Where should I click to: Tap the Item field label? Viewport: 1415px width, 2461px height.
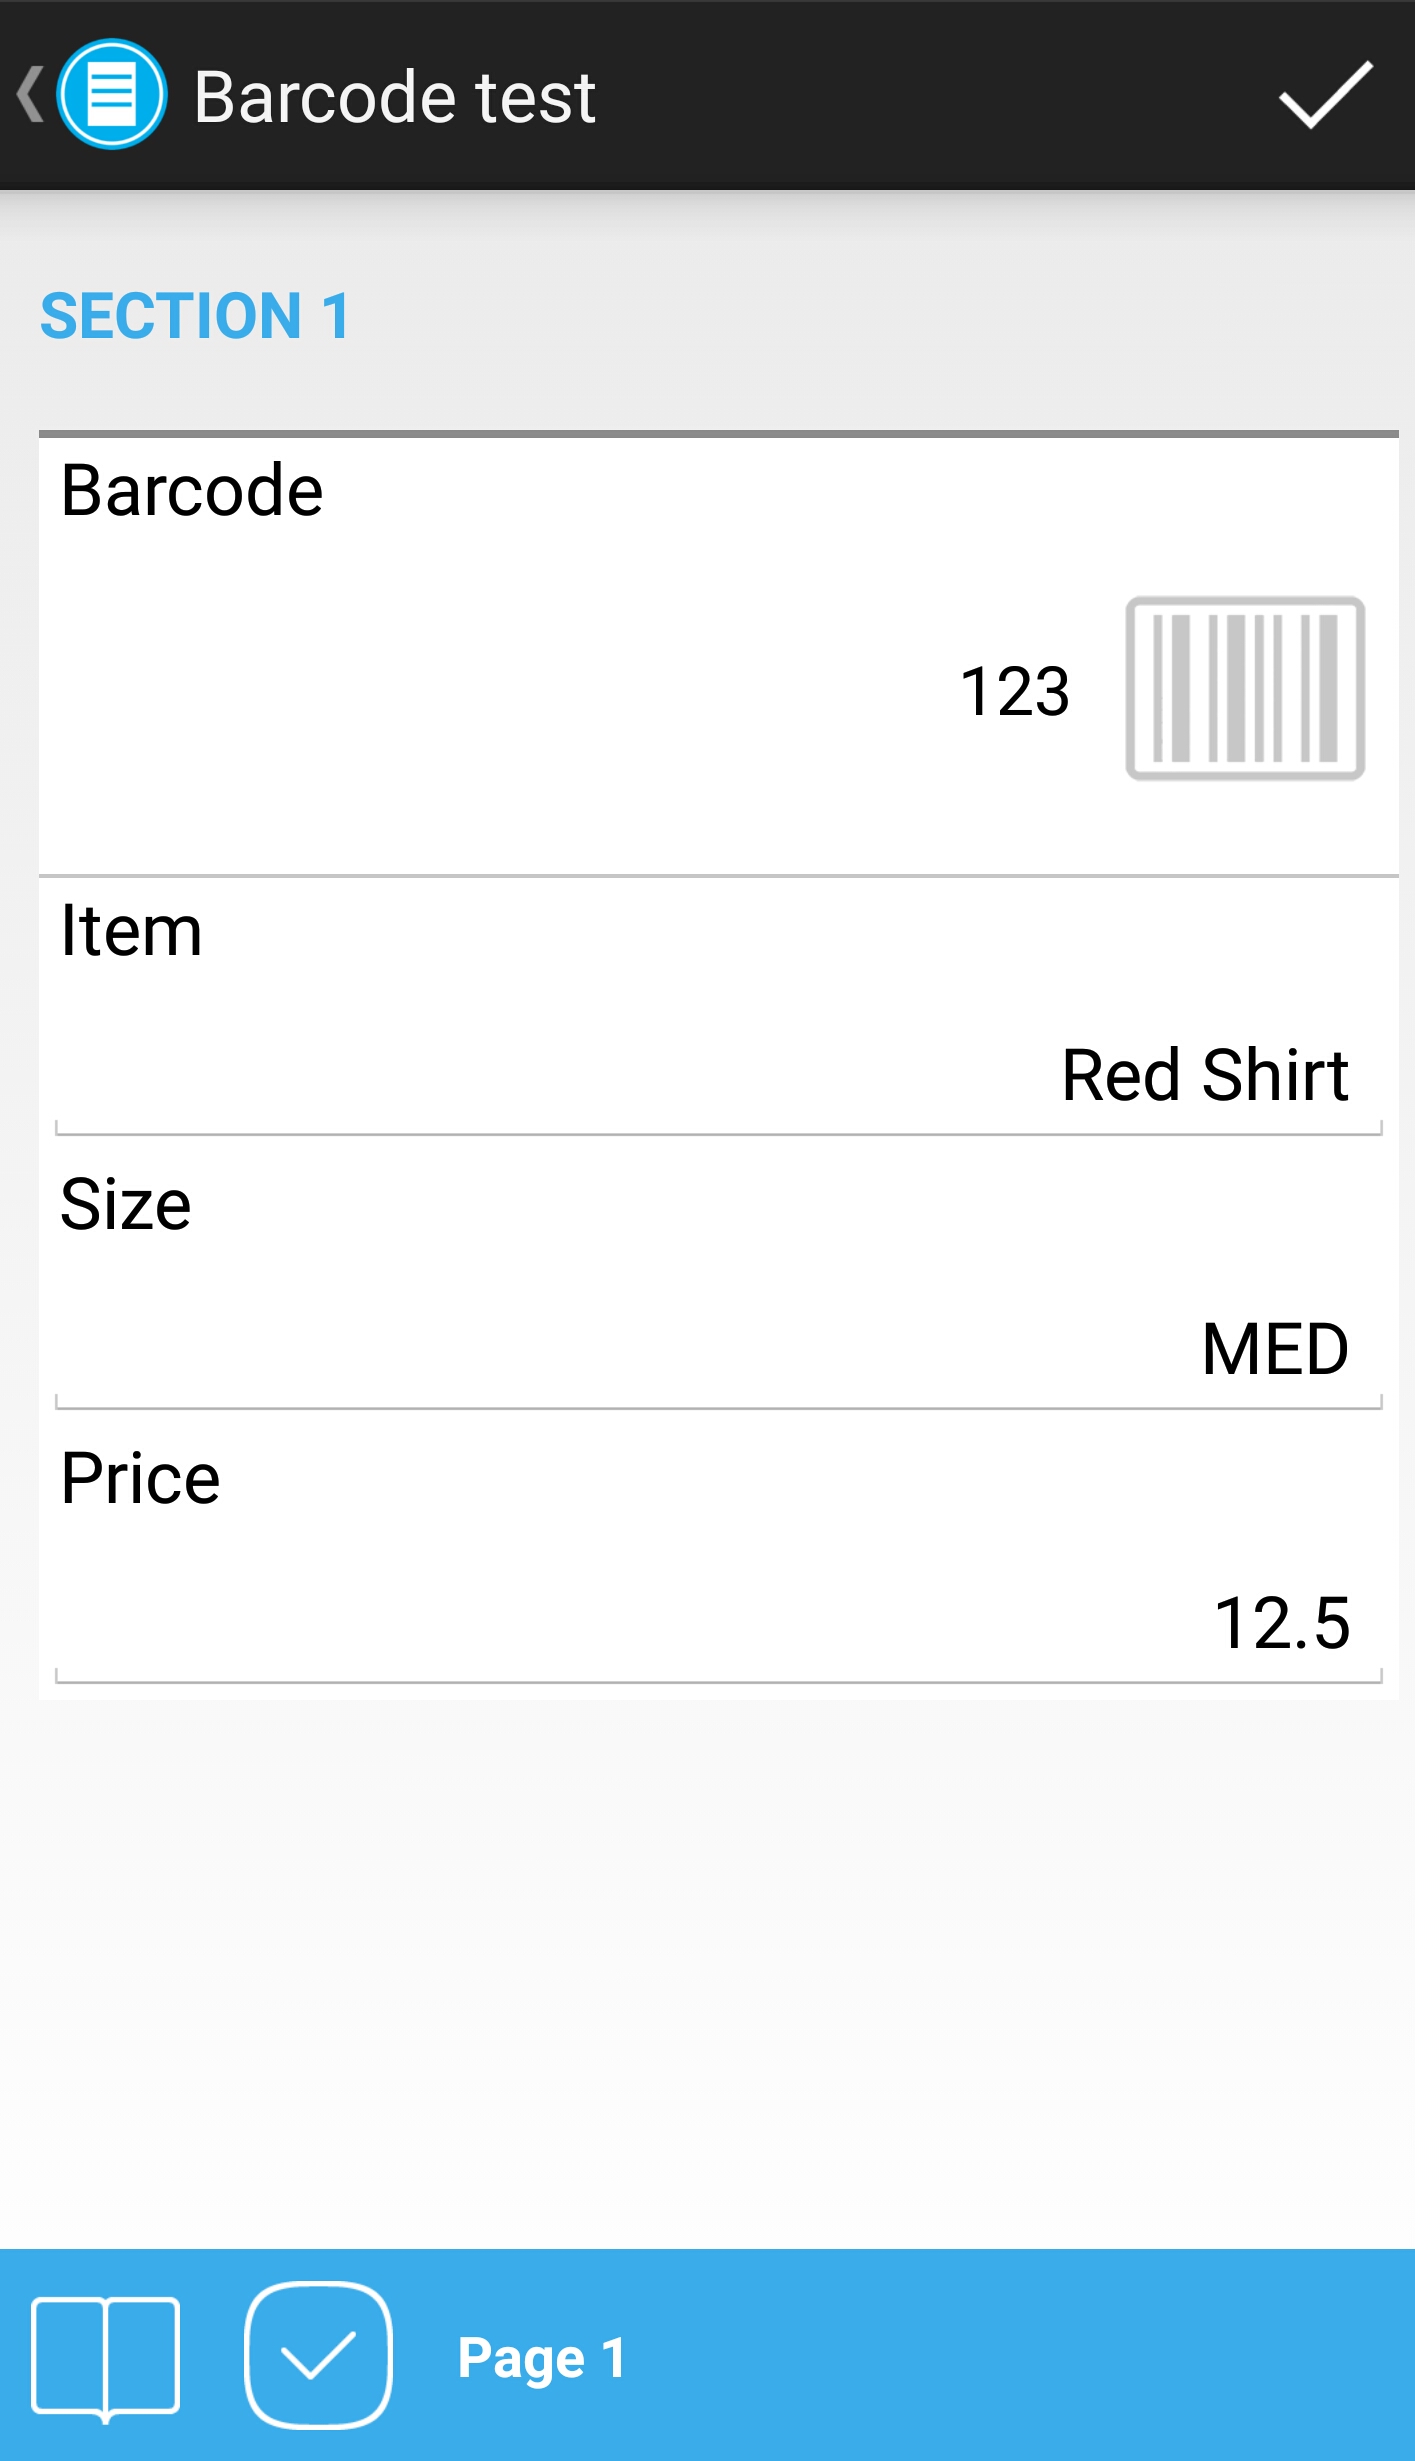[131, 931]
